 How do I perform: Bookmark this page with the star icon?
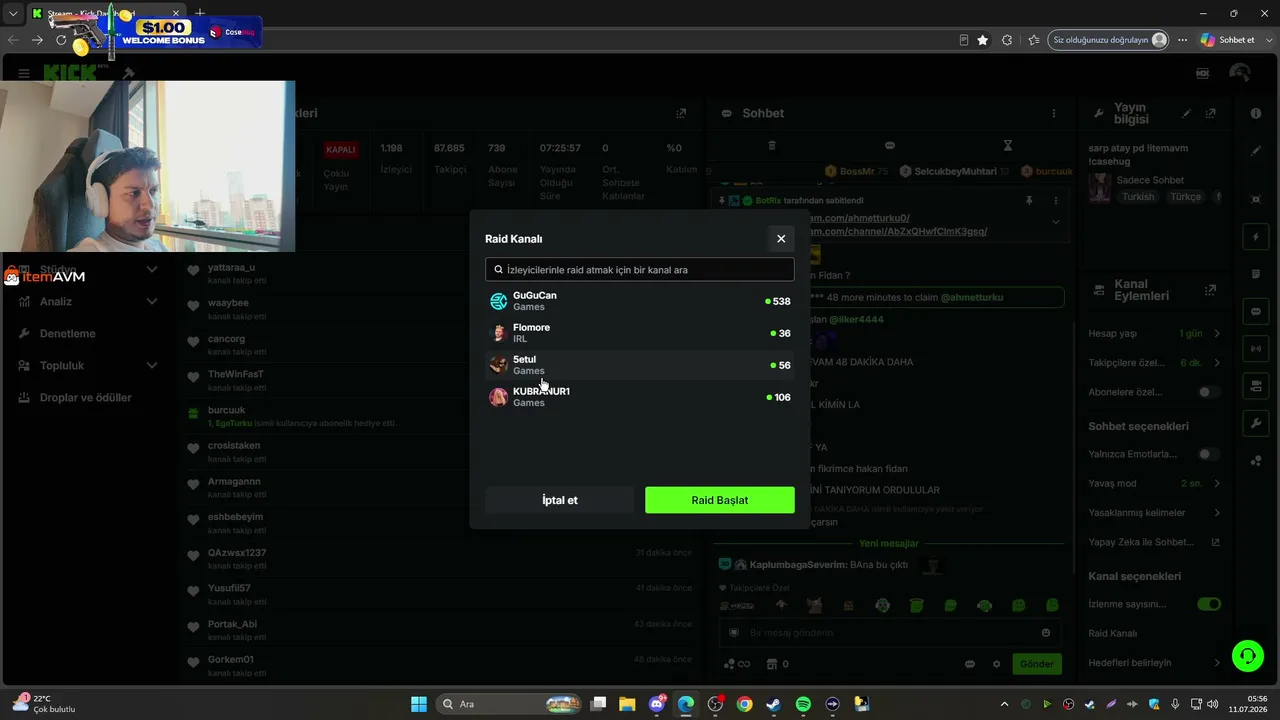[x=983, y=40]
